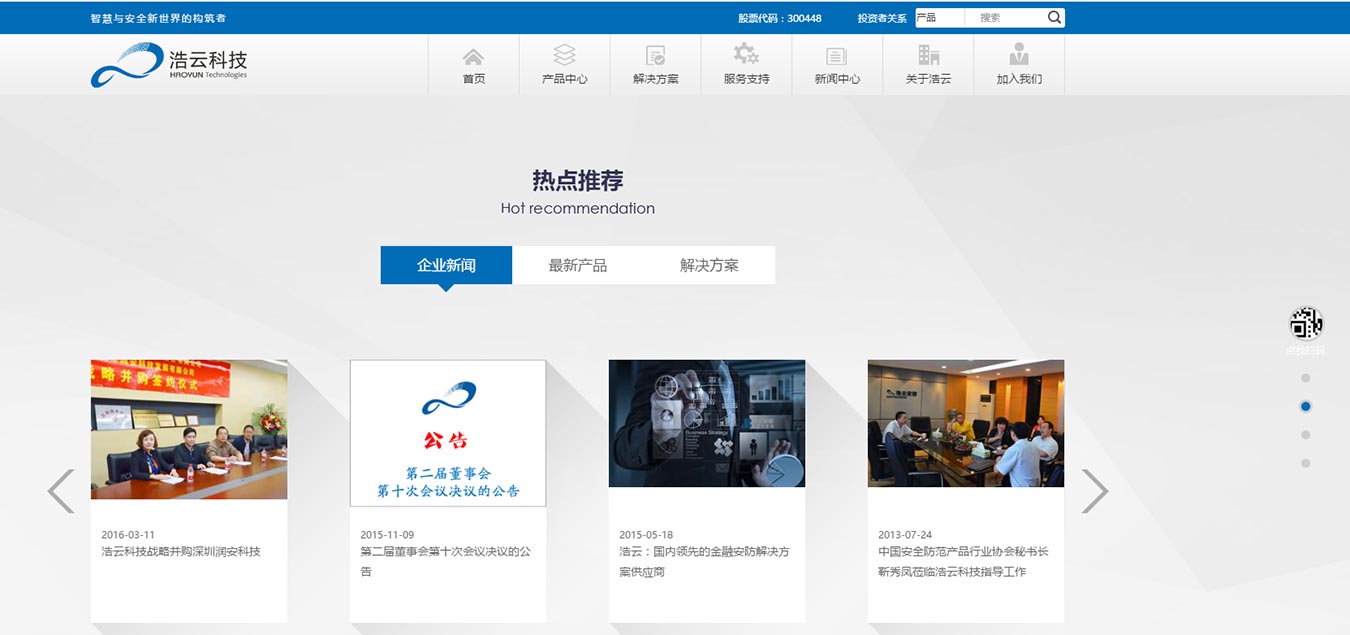The width and height of the screenshot is (1350, 635).
Task: Open the 公告 announcement thumbnail
Action: coord(448,432)
